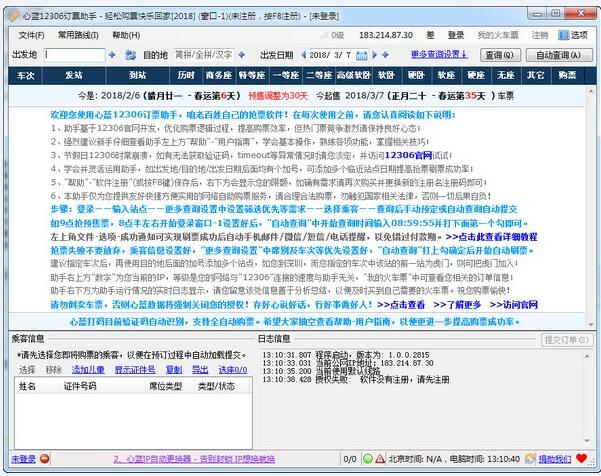Click the IP address 183.214.87.30
The height and width of the screenshot is (476, 601).
point(386,35)
